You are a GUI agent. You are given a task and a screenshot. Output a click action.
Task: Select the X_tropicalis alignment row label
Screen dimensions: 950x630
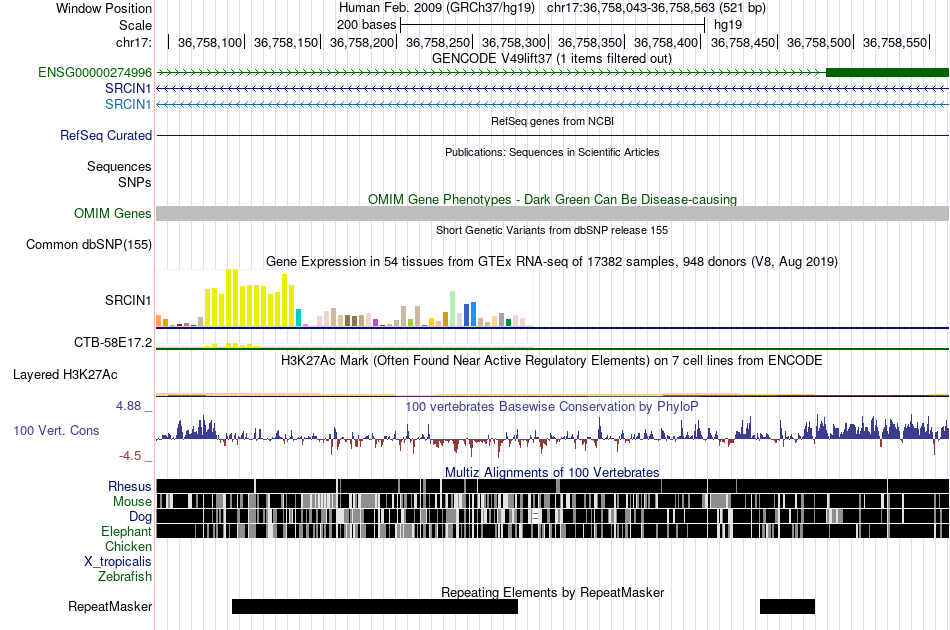pyautogui.click(x=118, y=562)
